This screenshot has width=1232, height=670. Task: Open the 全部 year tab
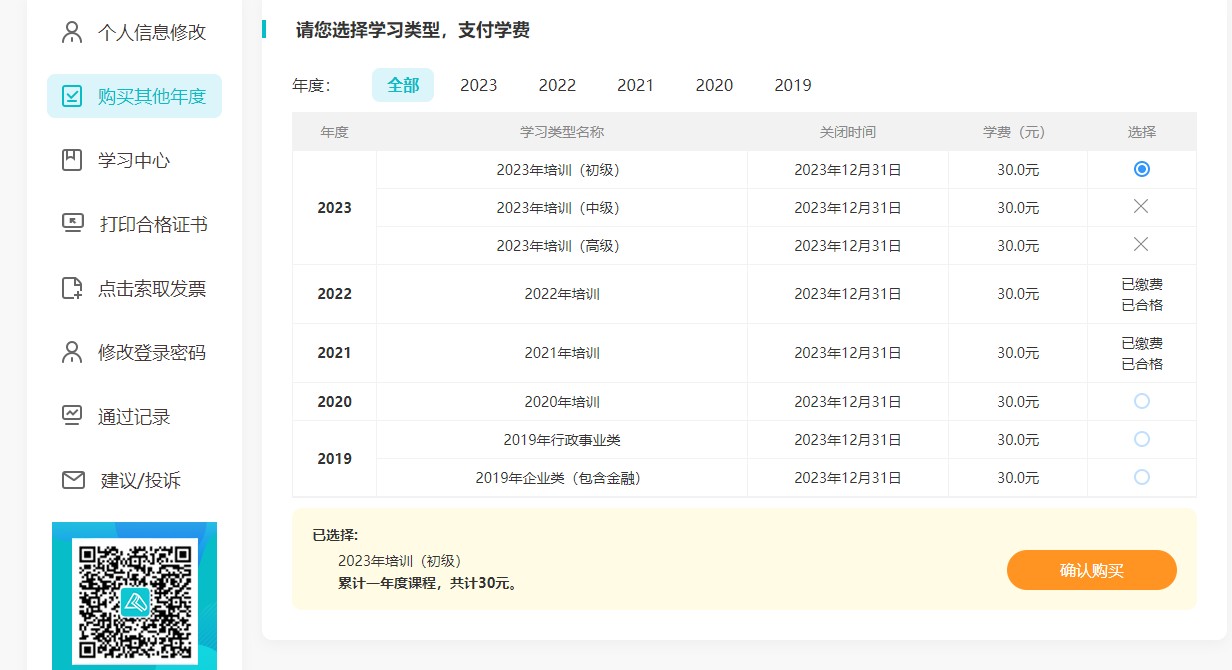402,85
